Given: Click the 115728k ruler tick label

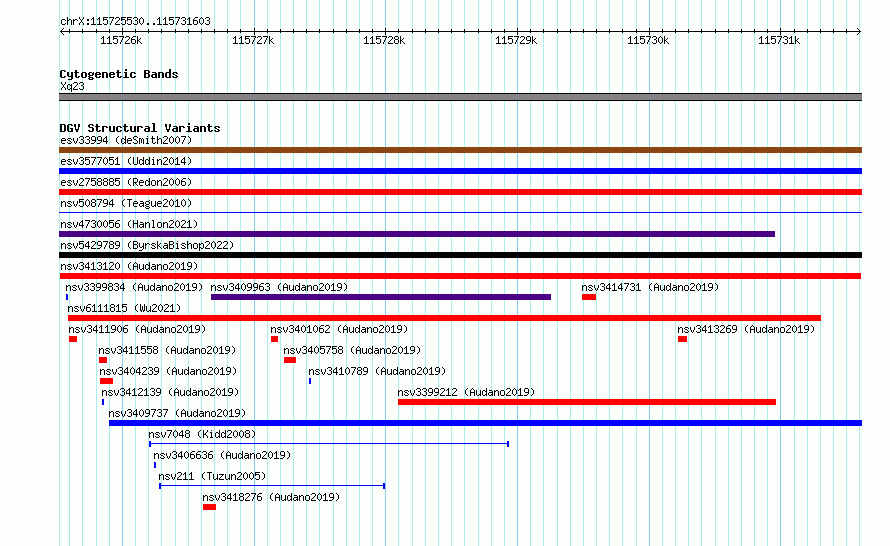Looking at the screenshot, I should [x=384, y=40].
